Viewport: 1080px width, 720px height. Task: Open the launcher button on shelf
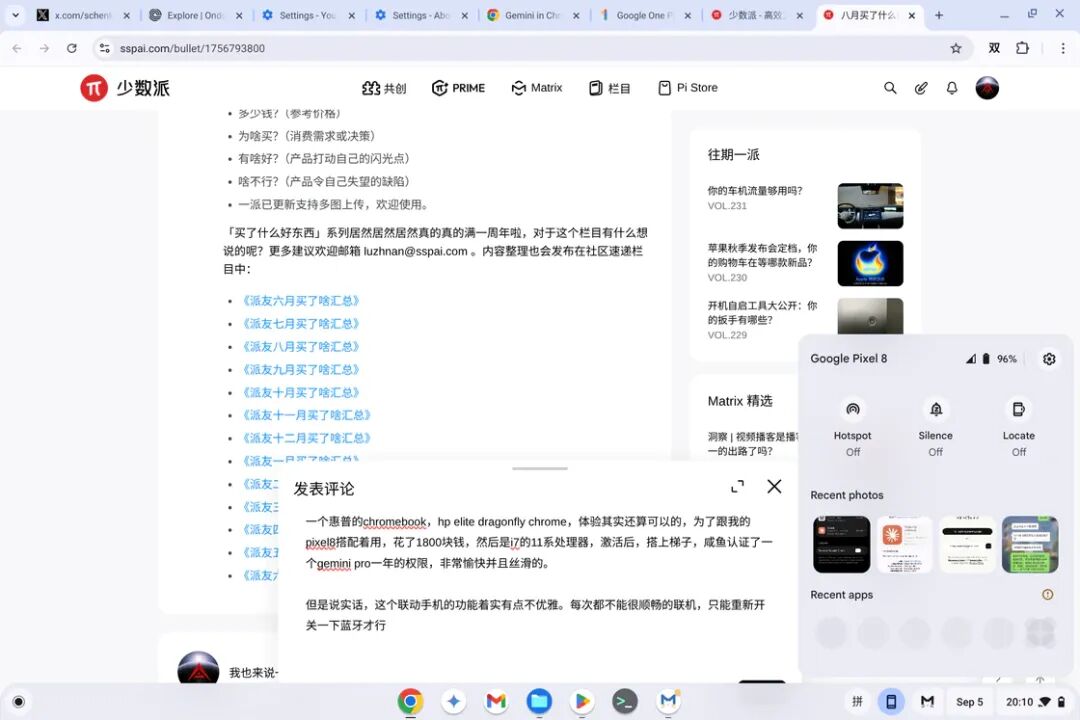coord(19,702)
